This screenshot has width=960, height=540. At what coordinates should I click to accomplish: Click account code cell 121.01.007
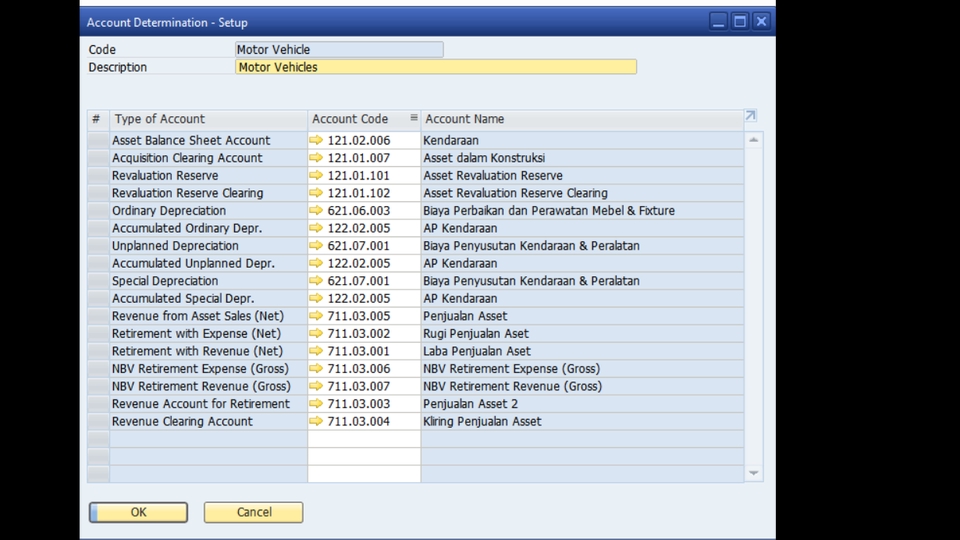pyautogui.click(x=364, y=158)
